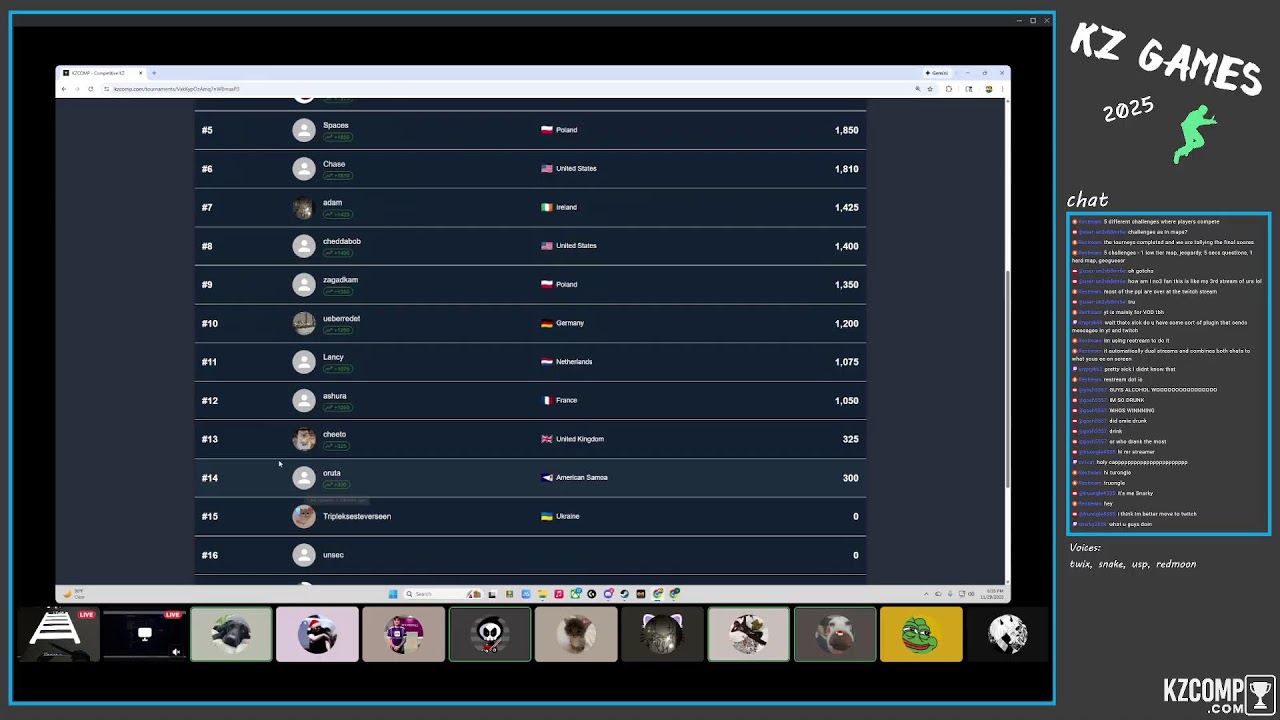Click player name unsec in row #16
The width and height of the screenshot is (1280, 720).
333,555
